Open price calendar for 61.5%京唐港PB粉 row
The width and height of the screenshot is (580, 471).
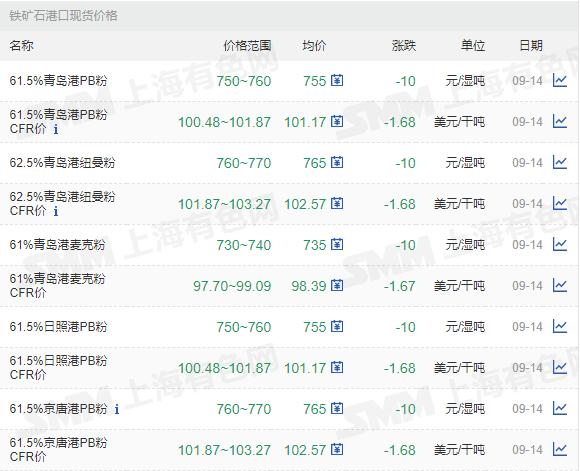[x=337, y=409]
